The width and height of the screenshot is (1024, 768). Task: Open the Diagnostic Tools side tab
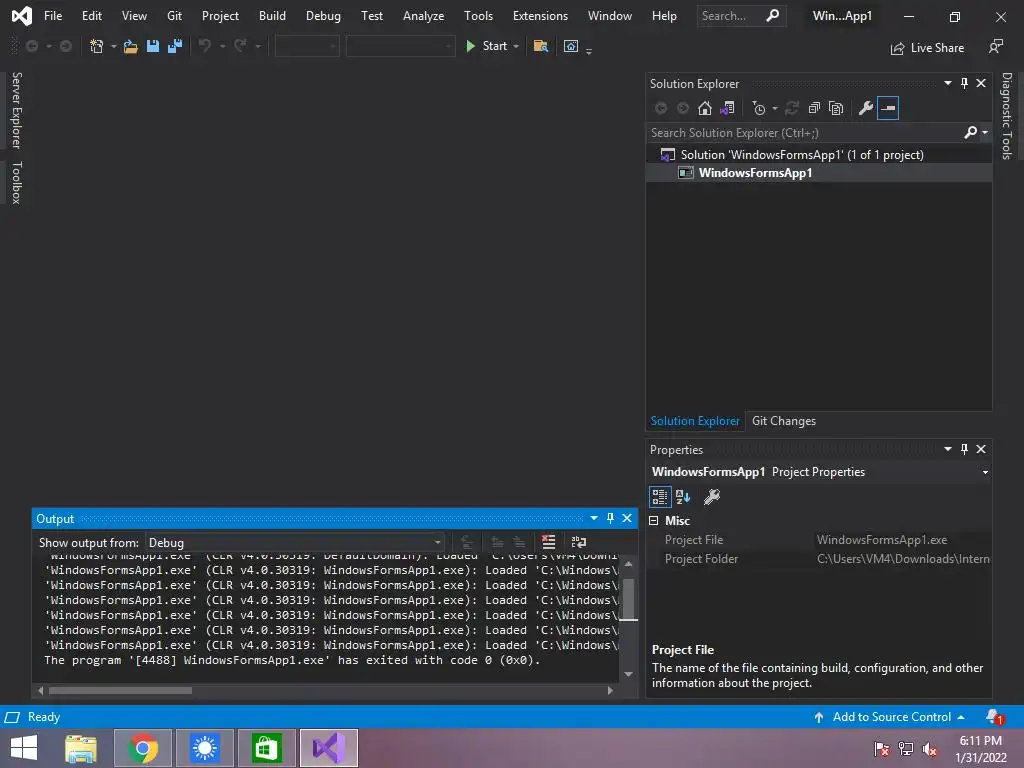1007,116
